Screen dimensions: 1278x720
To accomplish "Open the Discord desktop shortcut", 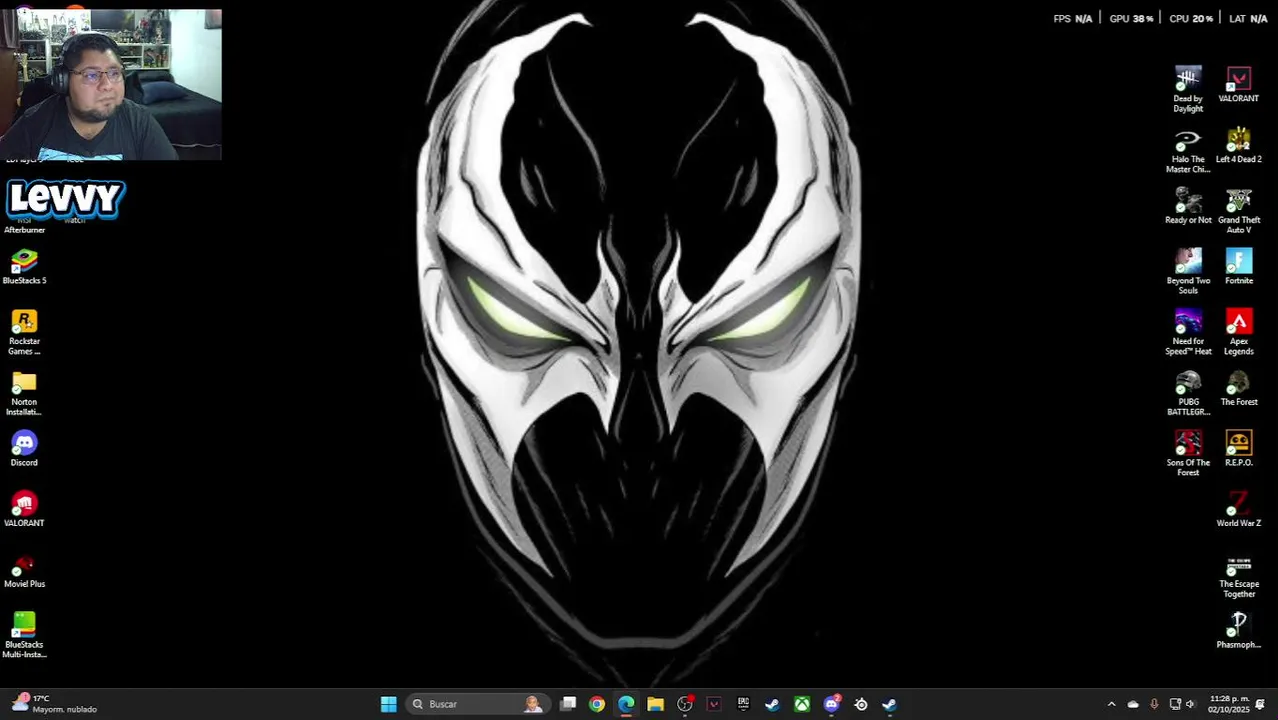I will click(24, 448).
